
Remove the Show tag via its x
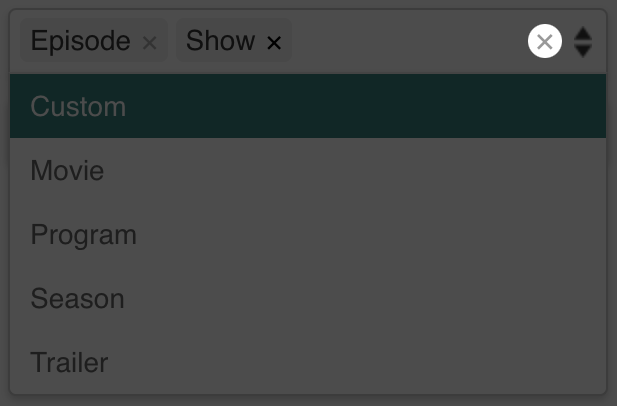274,42
